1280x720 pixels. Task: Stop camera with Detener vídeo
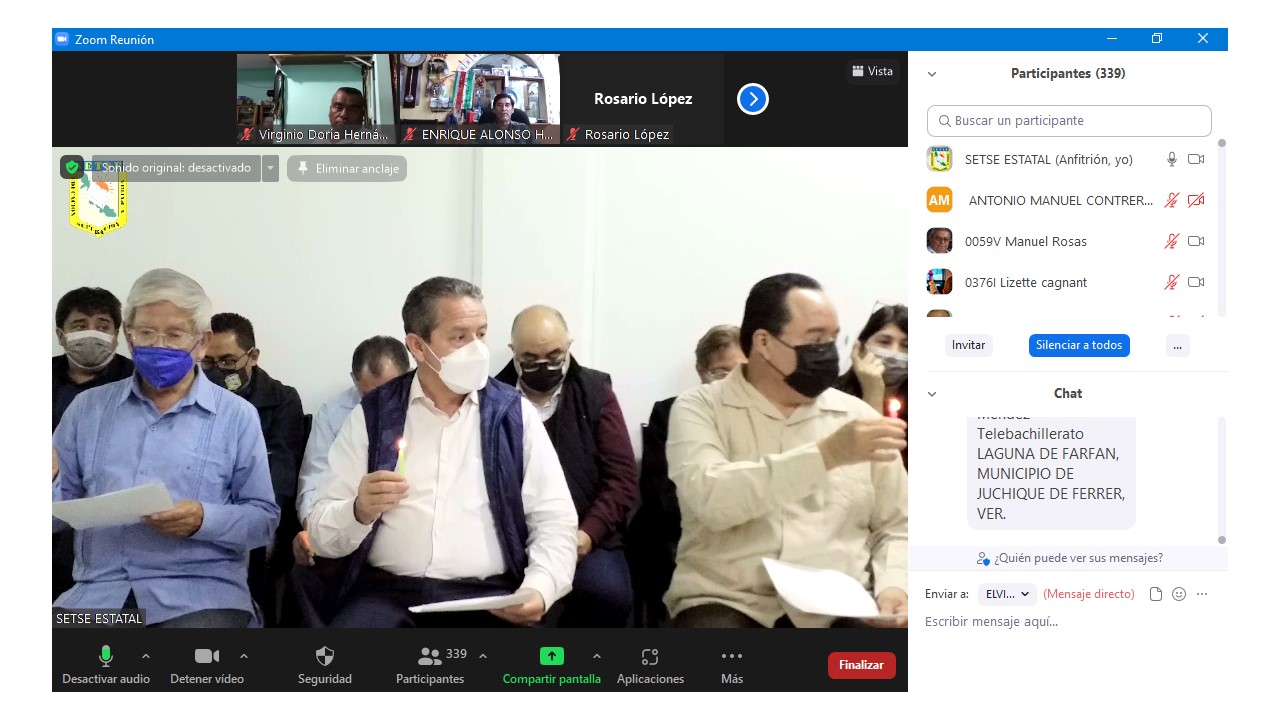(x=207, y=665)
